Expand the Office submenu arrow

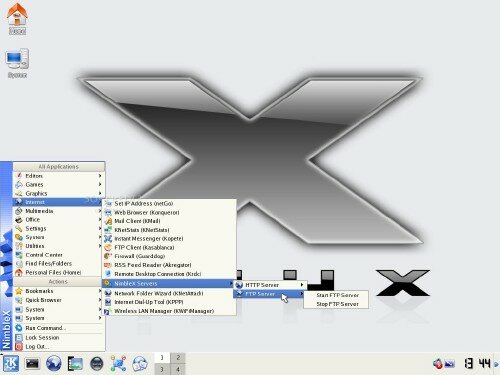tap(100, 219)
